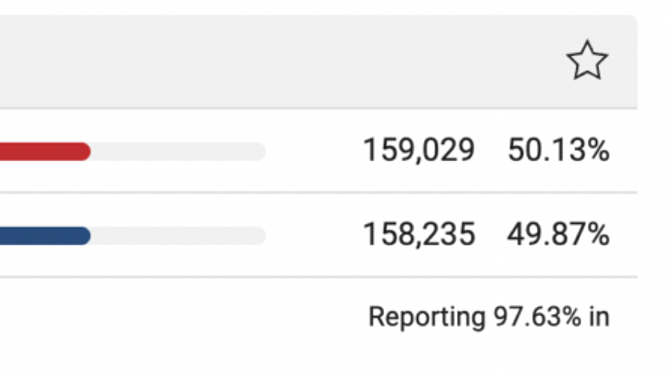The image size is (668, 376).
Task: Click the 158,235 vote count
Action: click(x=419, y=235)
